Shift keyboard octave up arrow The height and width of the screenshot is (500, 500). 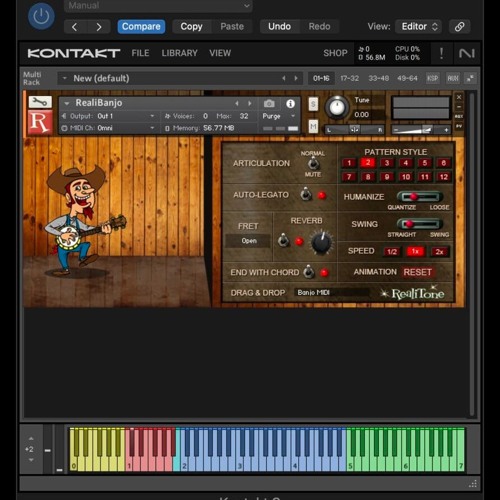pos(31,439)
